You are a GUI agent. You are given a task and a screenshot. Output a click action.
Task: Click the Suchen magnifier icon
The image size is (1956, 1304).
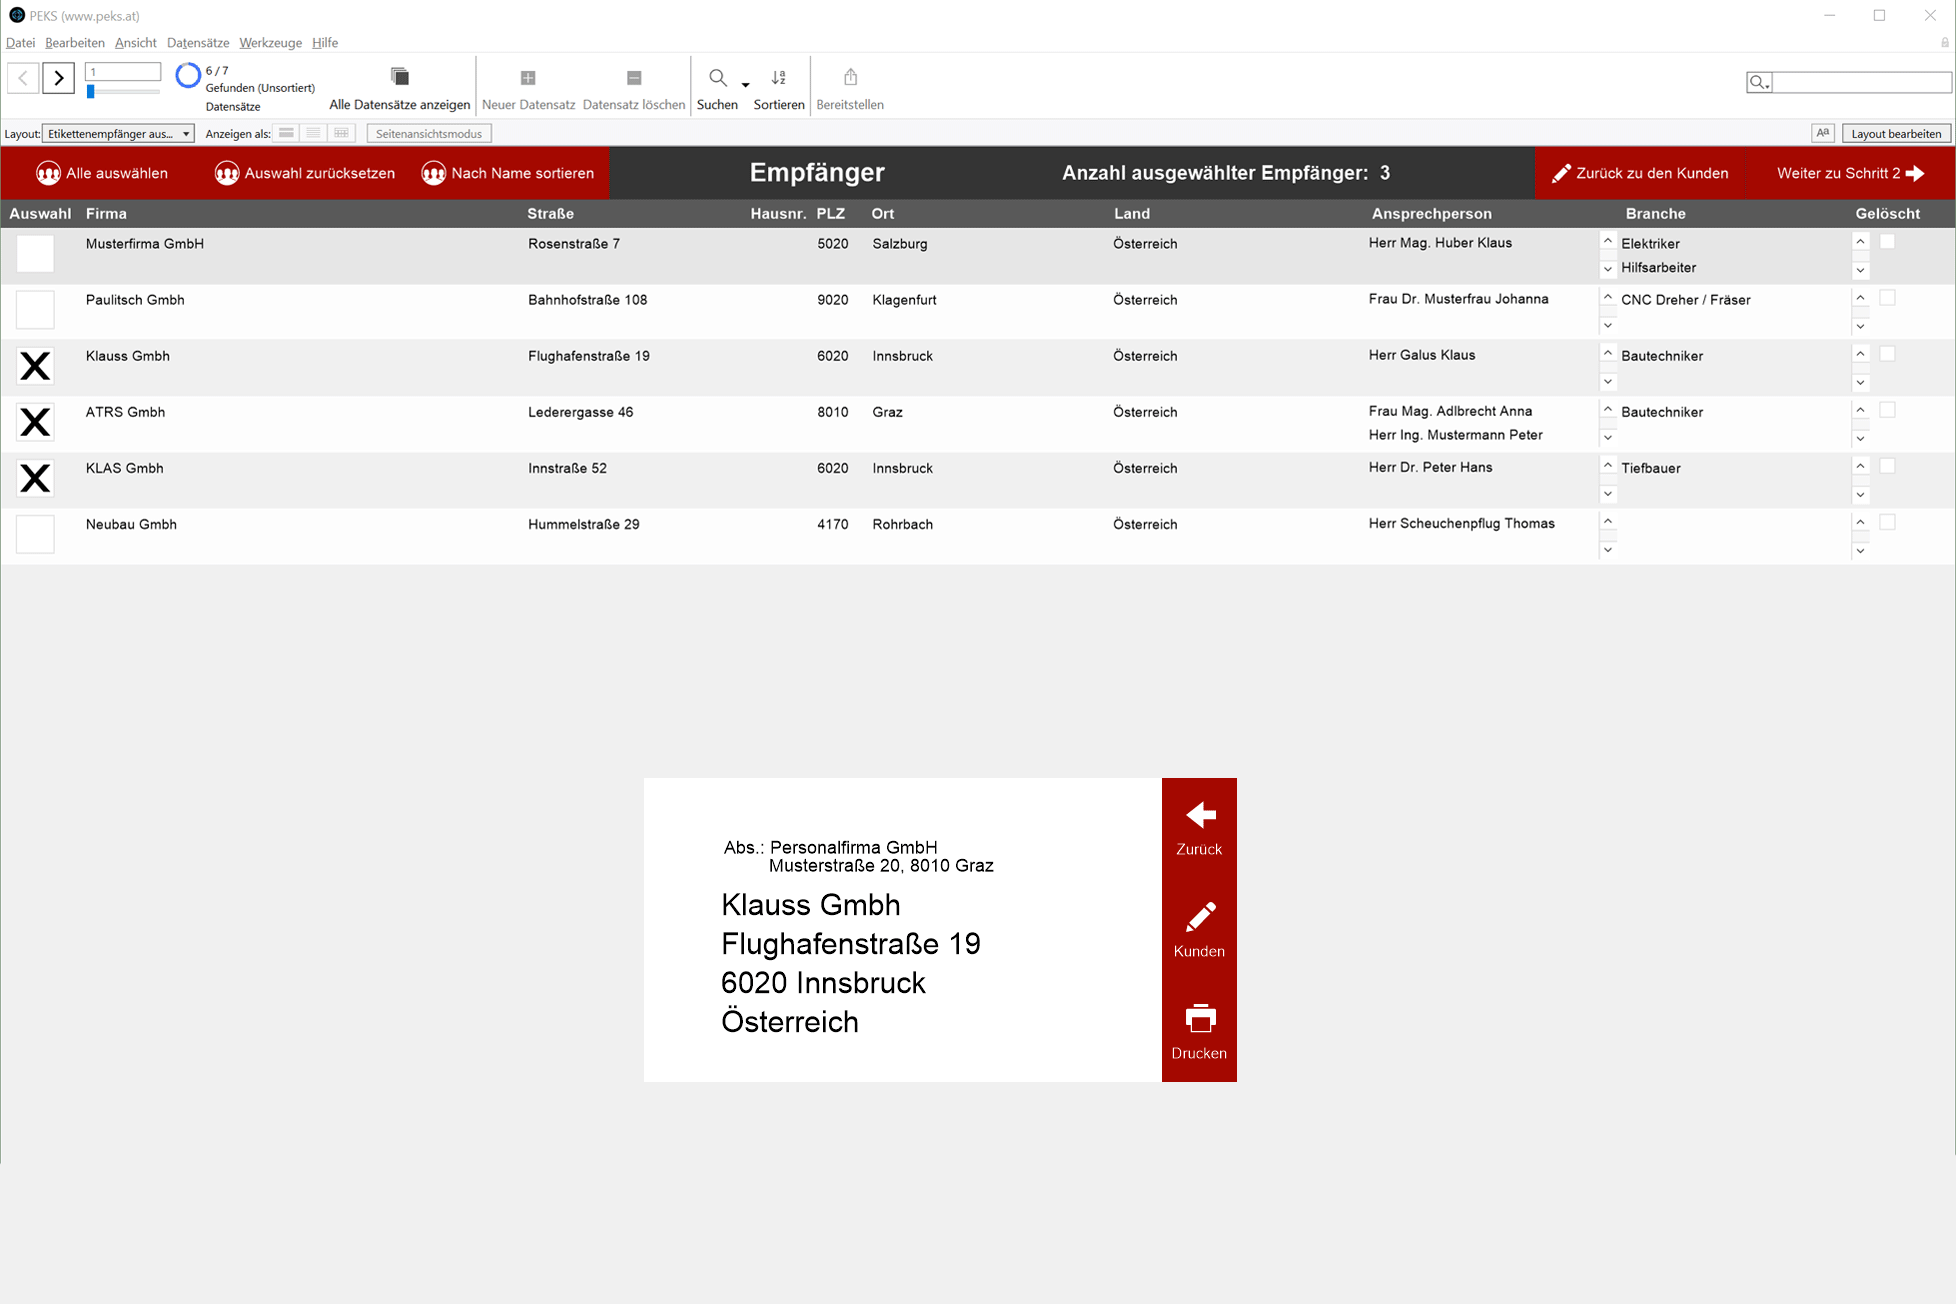pos(717,79)
